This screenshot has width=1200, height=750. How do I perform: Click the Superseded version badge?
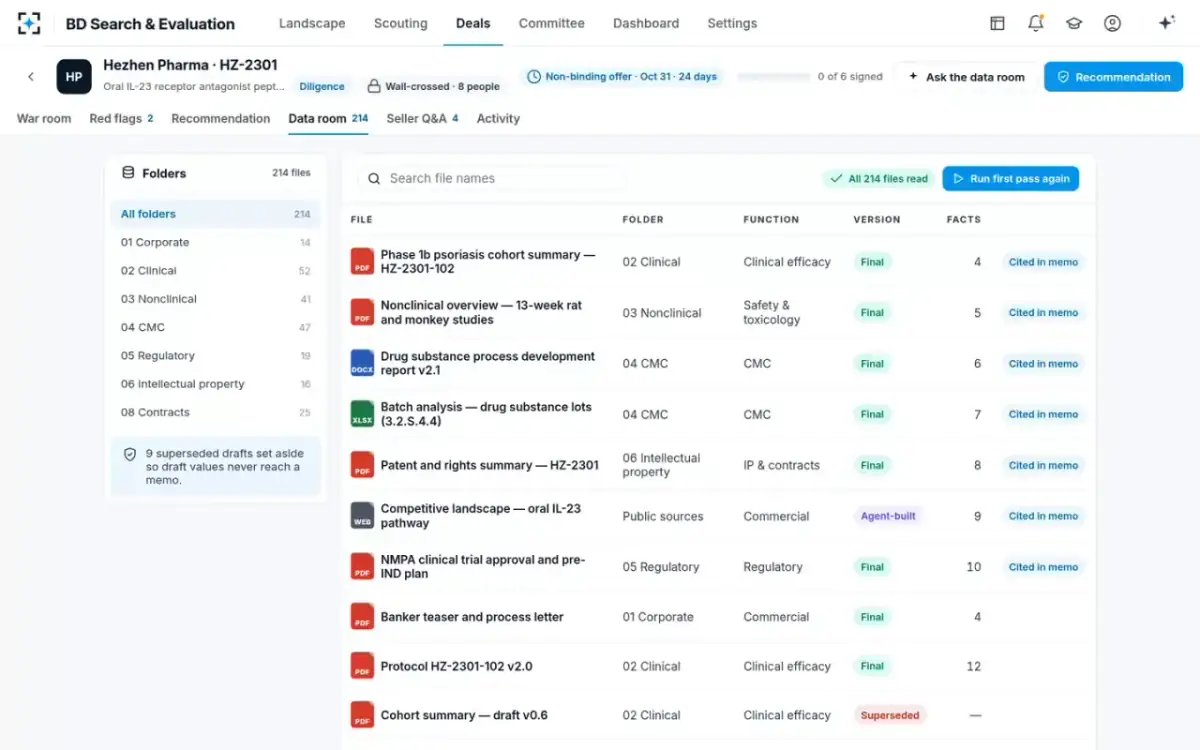pos(890,715)
